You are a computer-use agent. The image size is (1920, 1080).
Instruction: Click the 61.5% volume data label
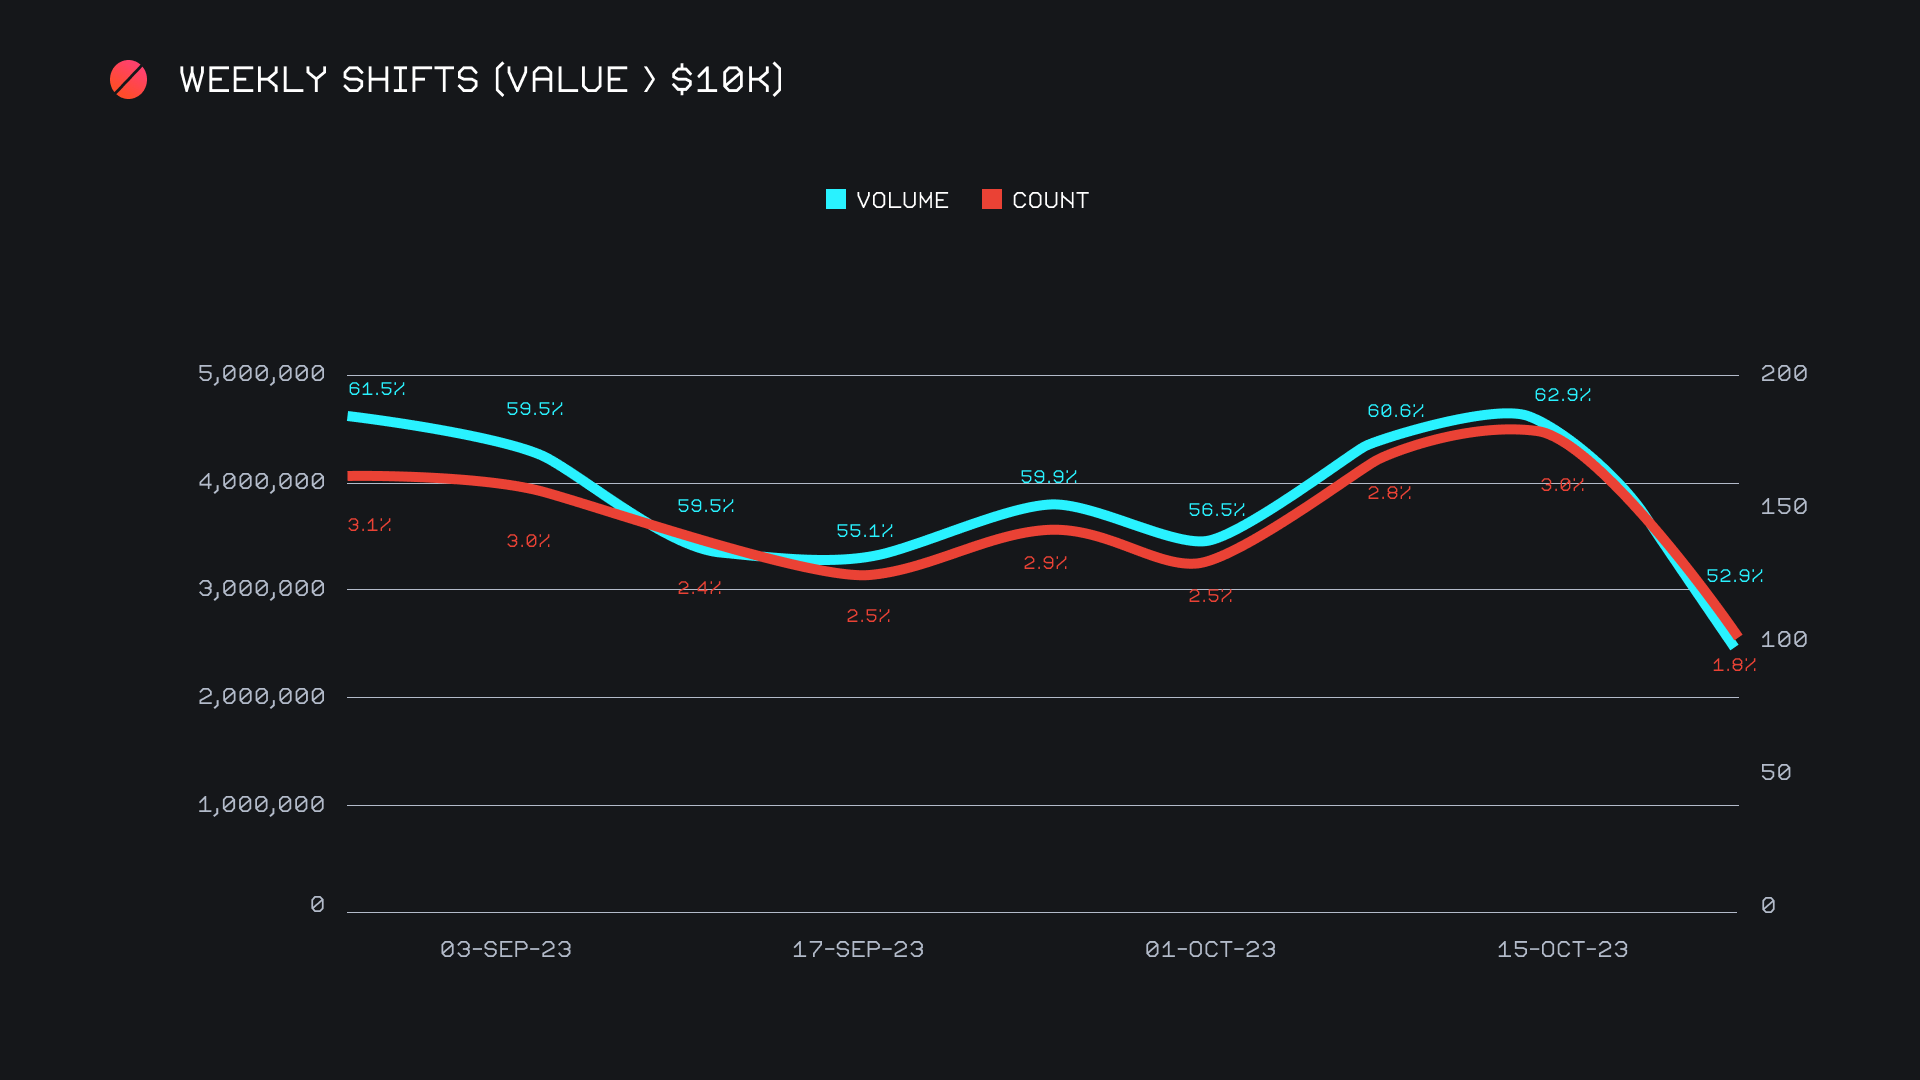click(376, 389)
